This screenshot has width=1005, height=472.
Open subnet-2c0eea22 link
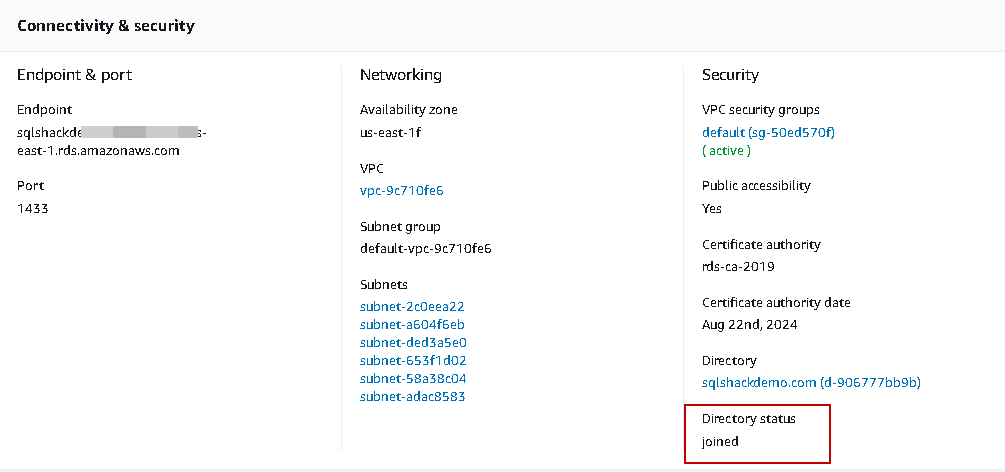coord(412,307)
